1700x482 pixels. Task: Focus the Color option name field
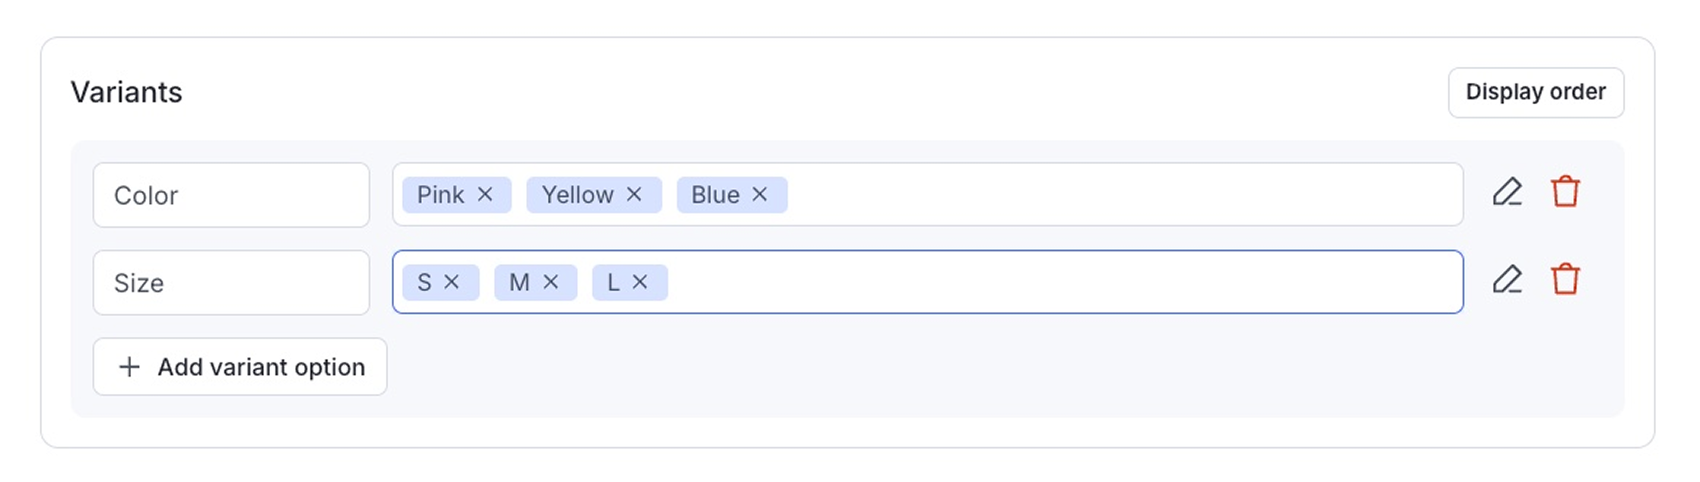231,195
